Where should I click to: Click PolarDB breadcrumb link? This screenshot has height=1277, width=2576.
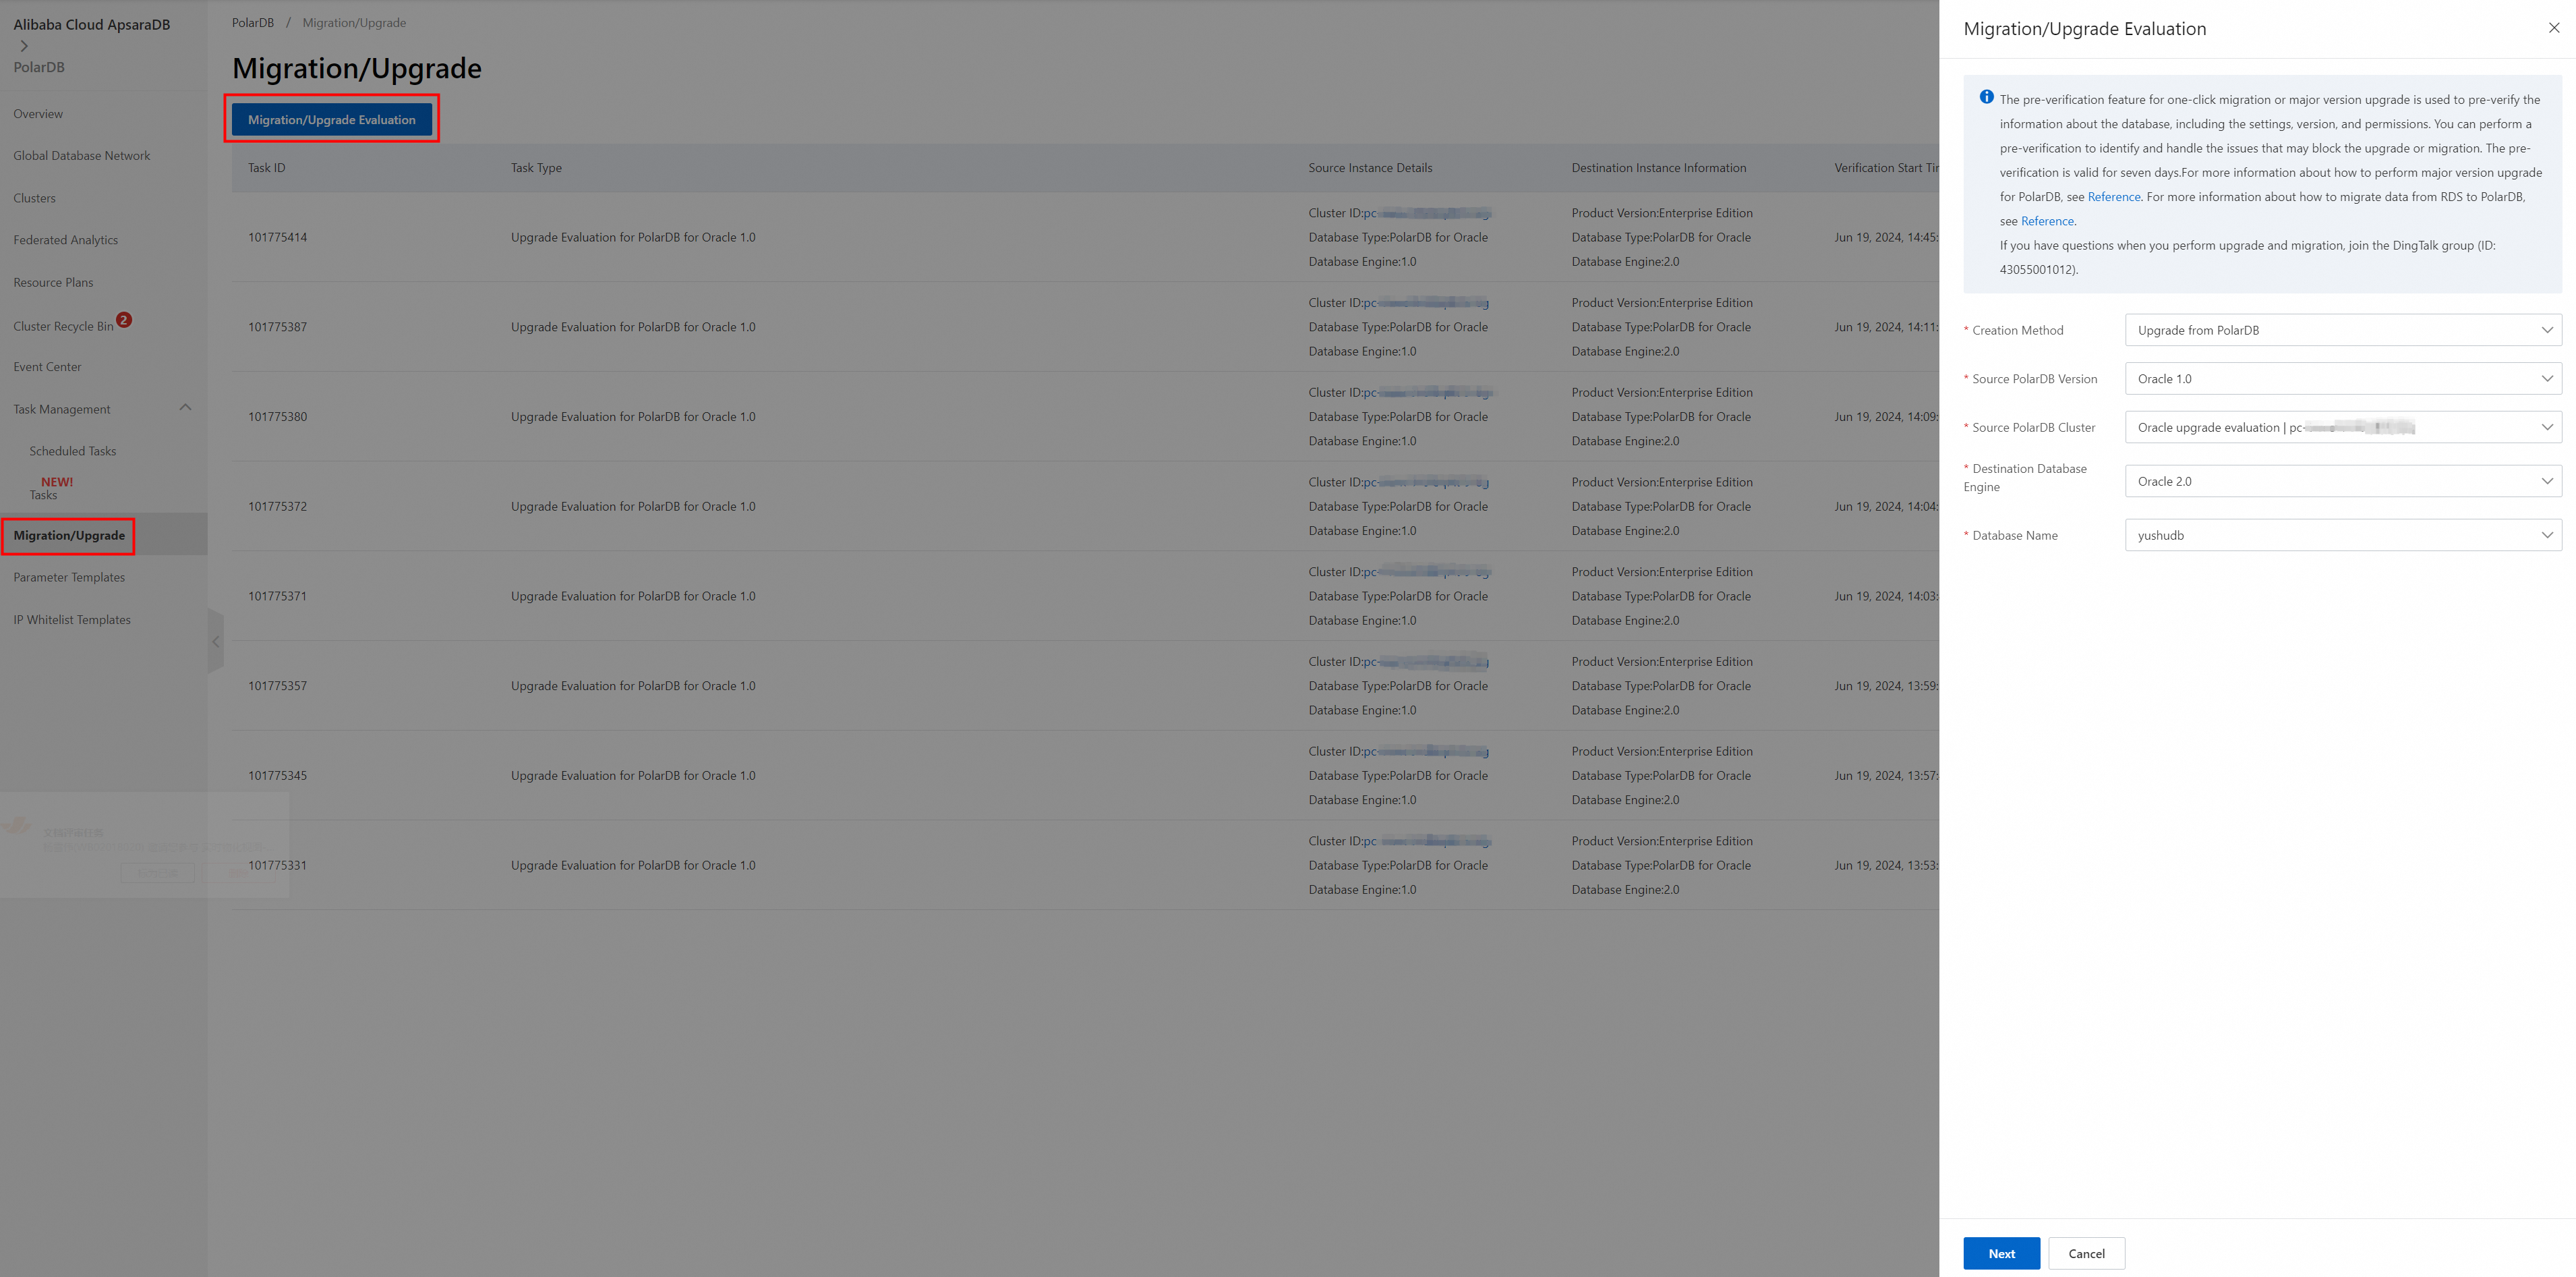[252, 23]
